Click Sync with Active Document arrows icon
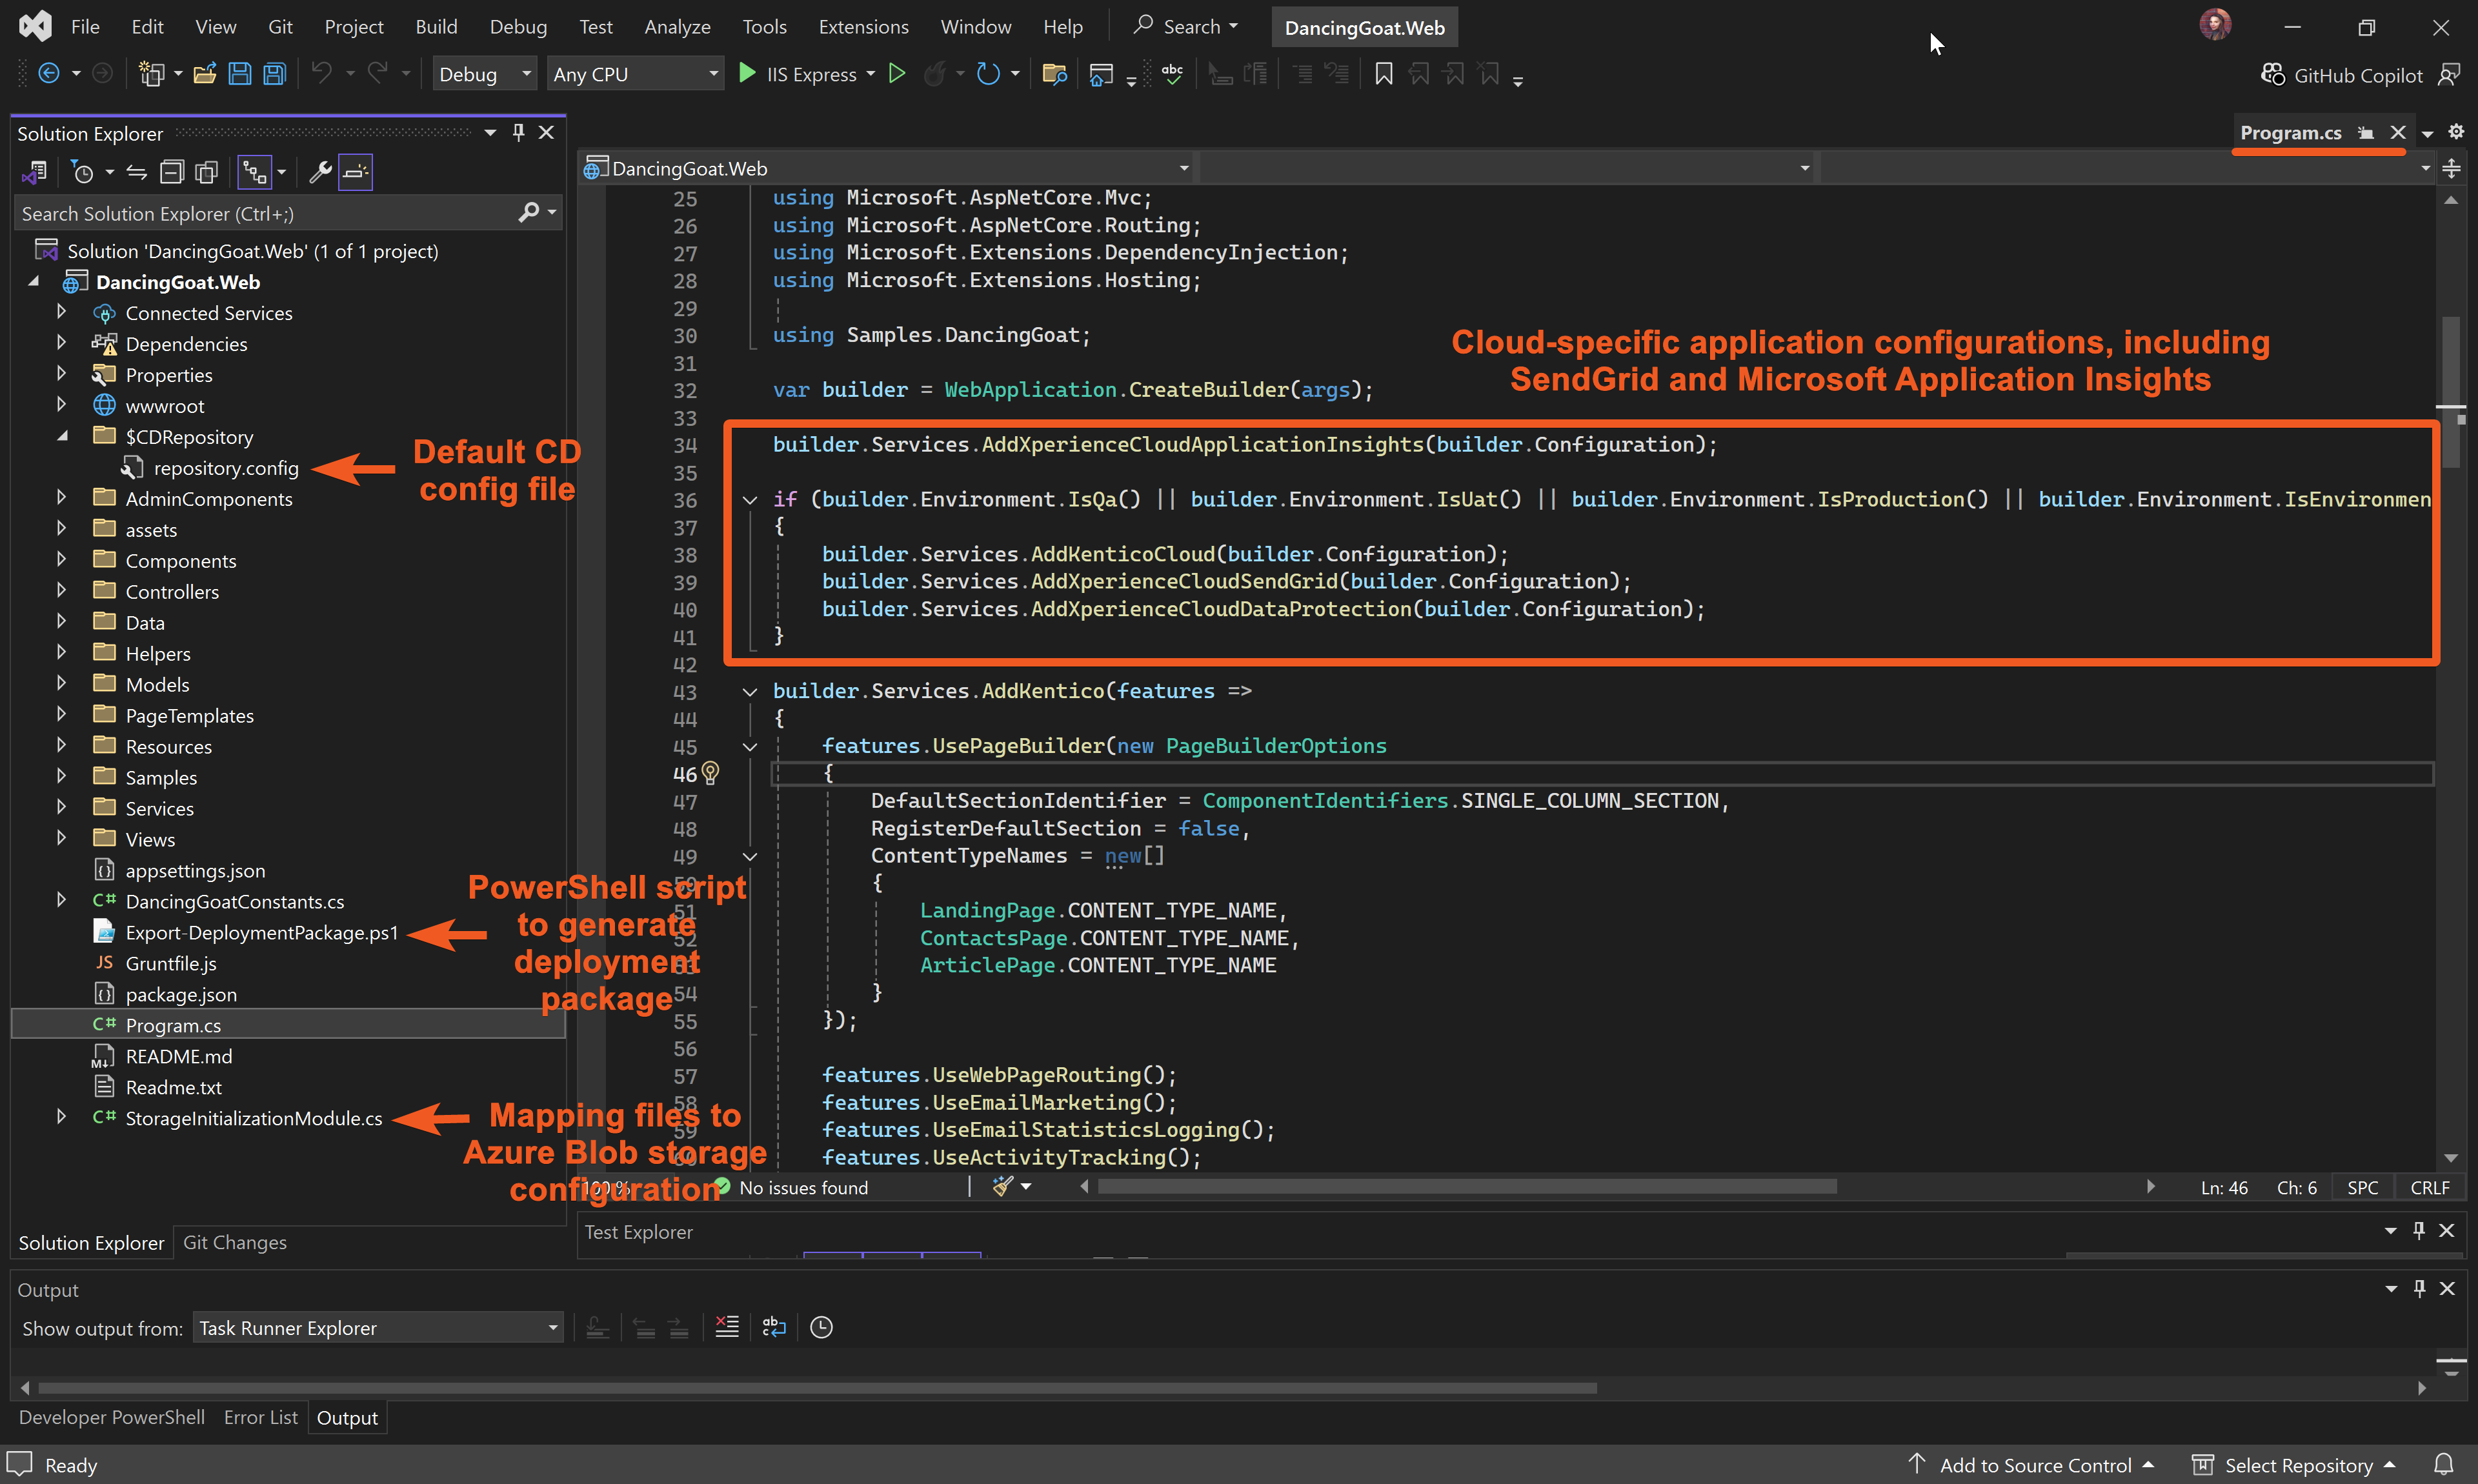The width and height of the screenshot is (2478, 1484). point(137,173)
